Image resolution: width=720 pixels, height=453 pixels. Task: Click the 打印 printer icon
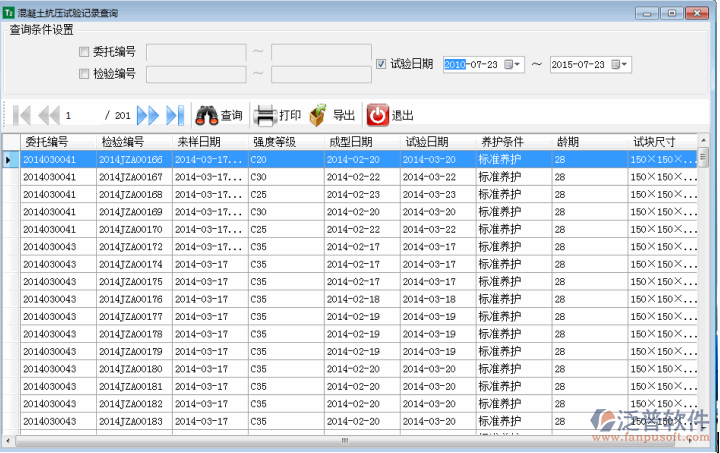265,115
